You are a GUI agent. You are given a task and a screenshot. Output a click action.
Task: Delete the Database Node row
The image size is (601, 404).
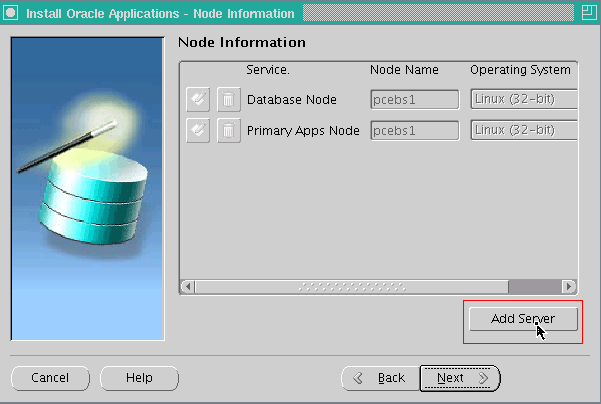coord(229,99)
